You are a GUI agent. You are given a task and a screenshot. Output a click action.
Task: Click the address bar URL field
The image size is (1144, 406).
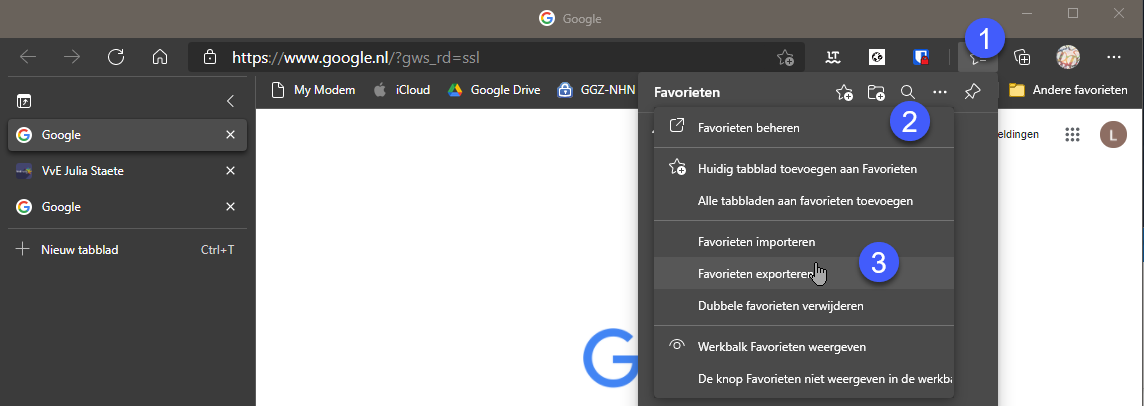pyautogui.click(x=496, y=57)
